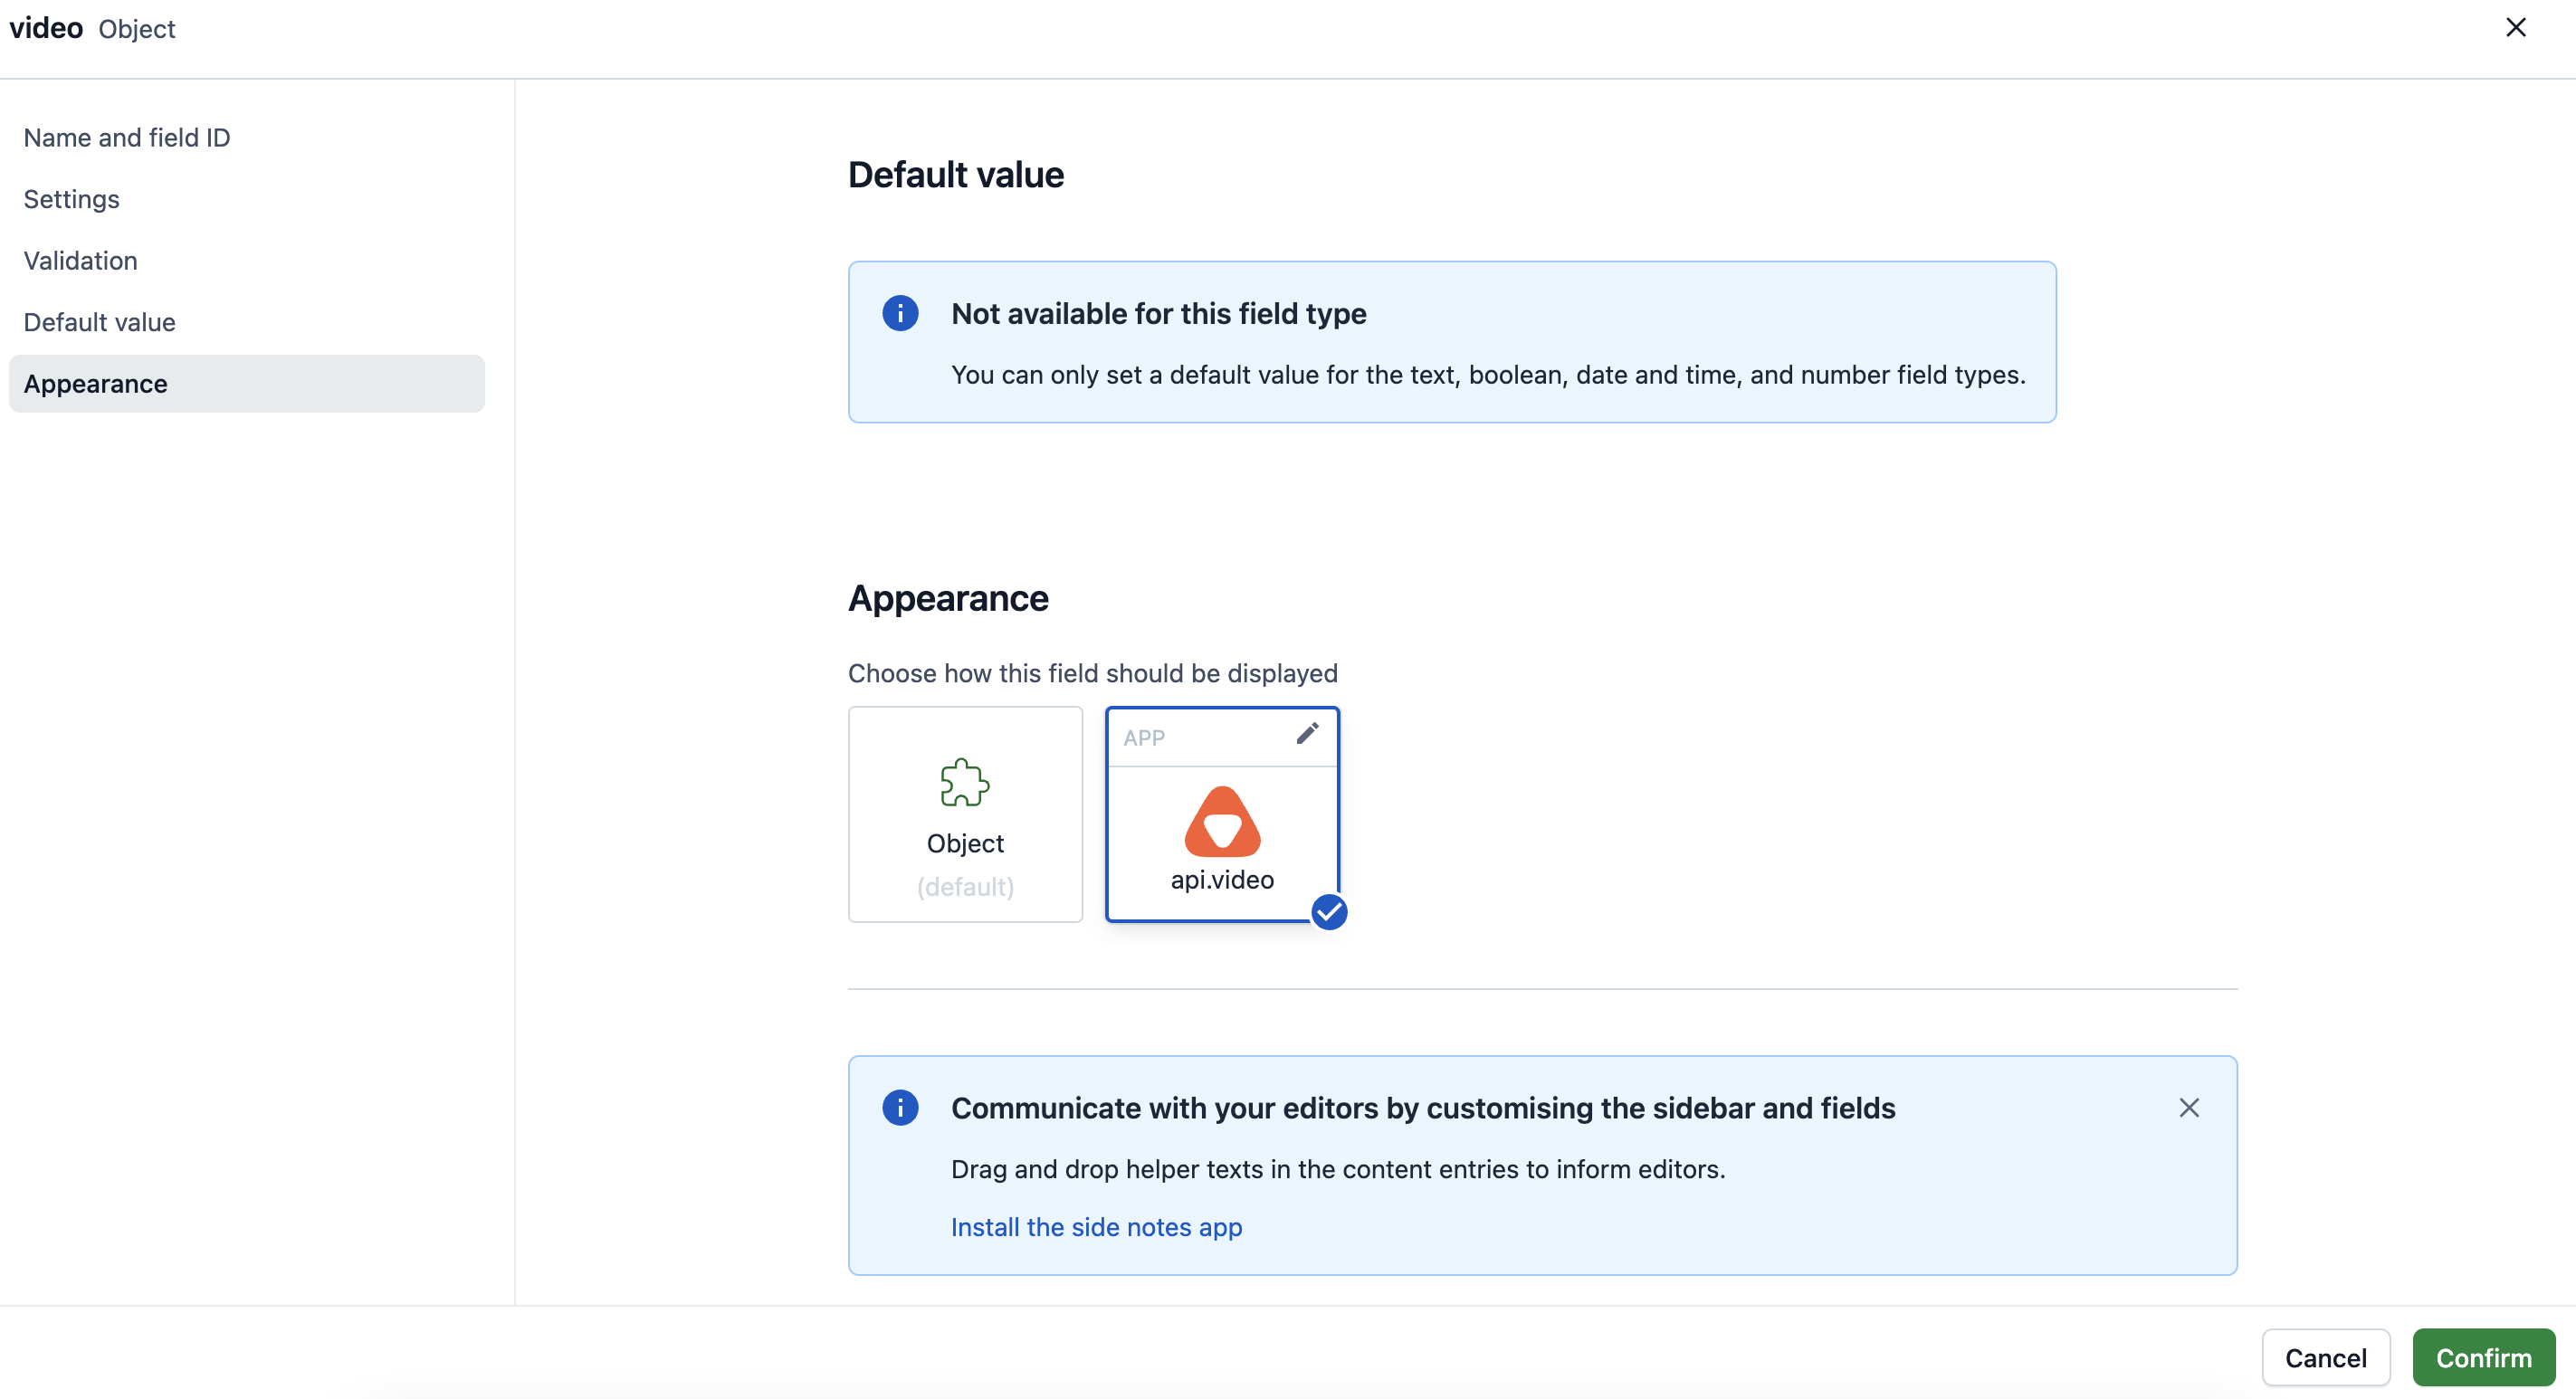Switch to the Validation section
This screenshot has width=2576, height=1399.
tap(81, 261)
